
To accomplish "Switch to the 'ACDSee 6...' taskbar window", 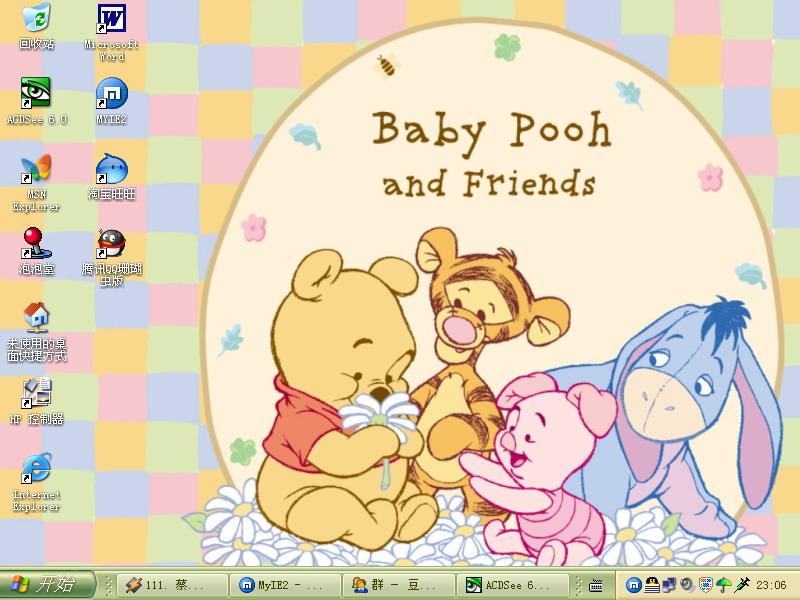I will click(512, 585).
